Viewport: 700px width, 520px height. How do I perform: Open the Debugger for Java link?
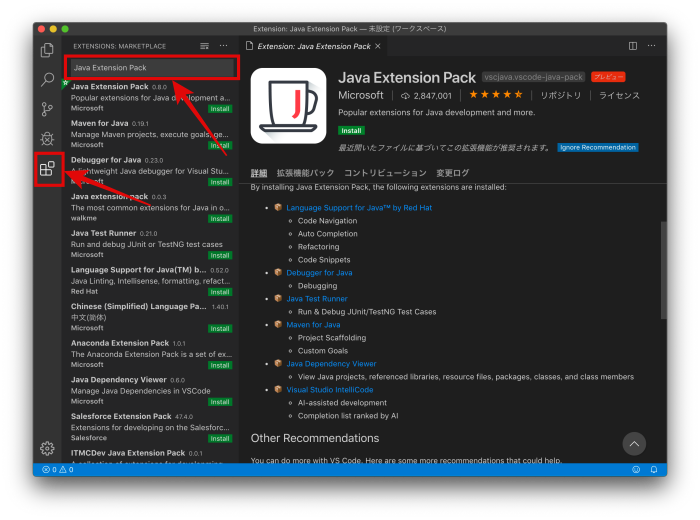click(319, 273)
